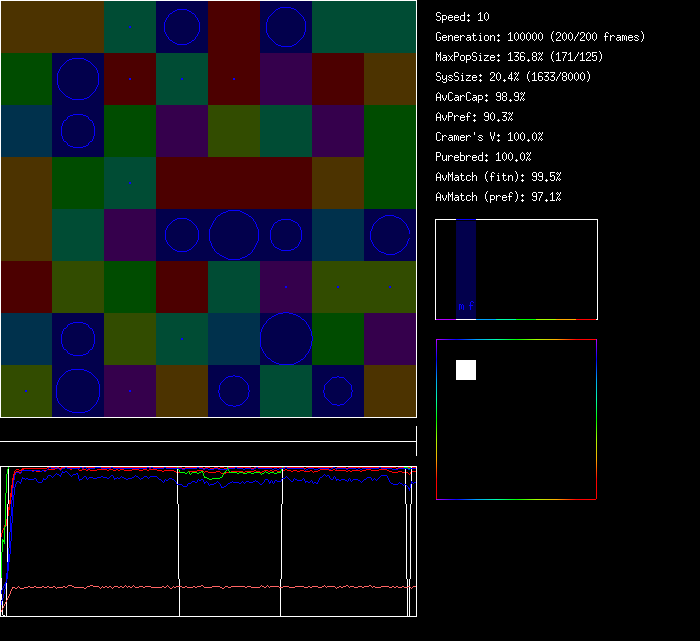Screen dimensions: 700x641
Task: Click the Speed: 10 readout
Action: pos(463,17)
